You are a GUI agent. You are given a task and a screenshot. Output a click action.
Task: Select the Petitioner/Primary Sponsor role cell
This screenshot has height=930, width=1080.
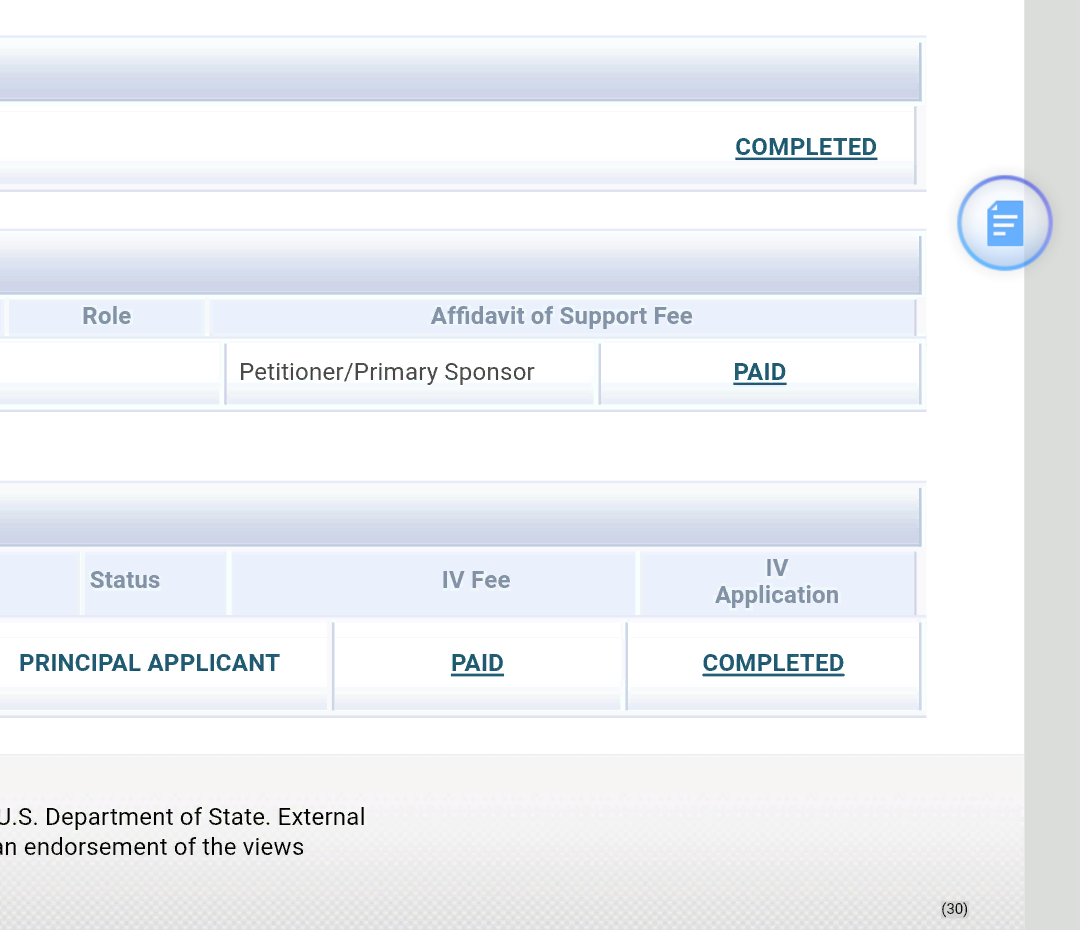click(x=411, y=373)
